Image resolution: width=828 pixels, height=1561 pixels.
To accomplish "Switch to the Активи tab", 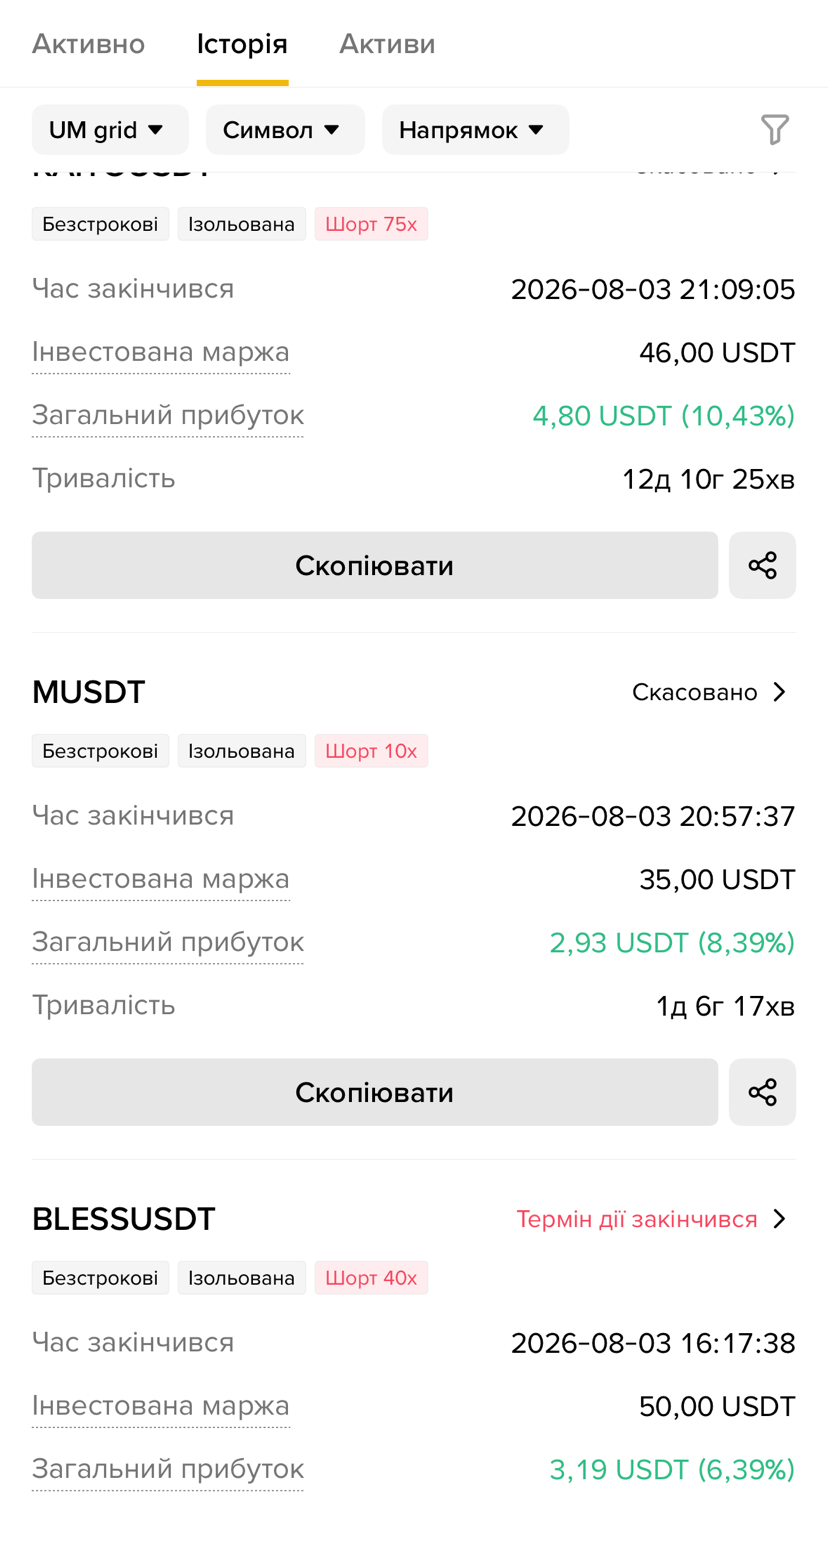I will (387, 44).
